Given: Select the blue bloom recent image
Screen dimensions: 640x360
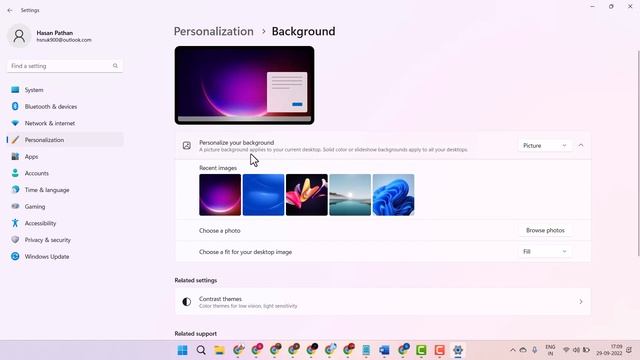Looking at the screenshot, I should 393,195.
